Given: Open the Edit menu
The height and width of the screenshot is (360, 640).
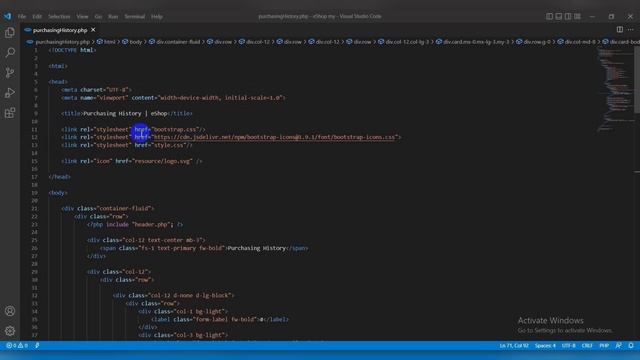Looking at the screenshot, I should [37, 16].
